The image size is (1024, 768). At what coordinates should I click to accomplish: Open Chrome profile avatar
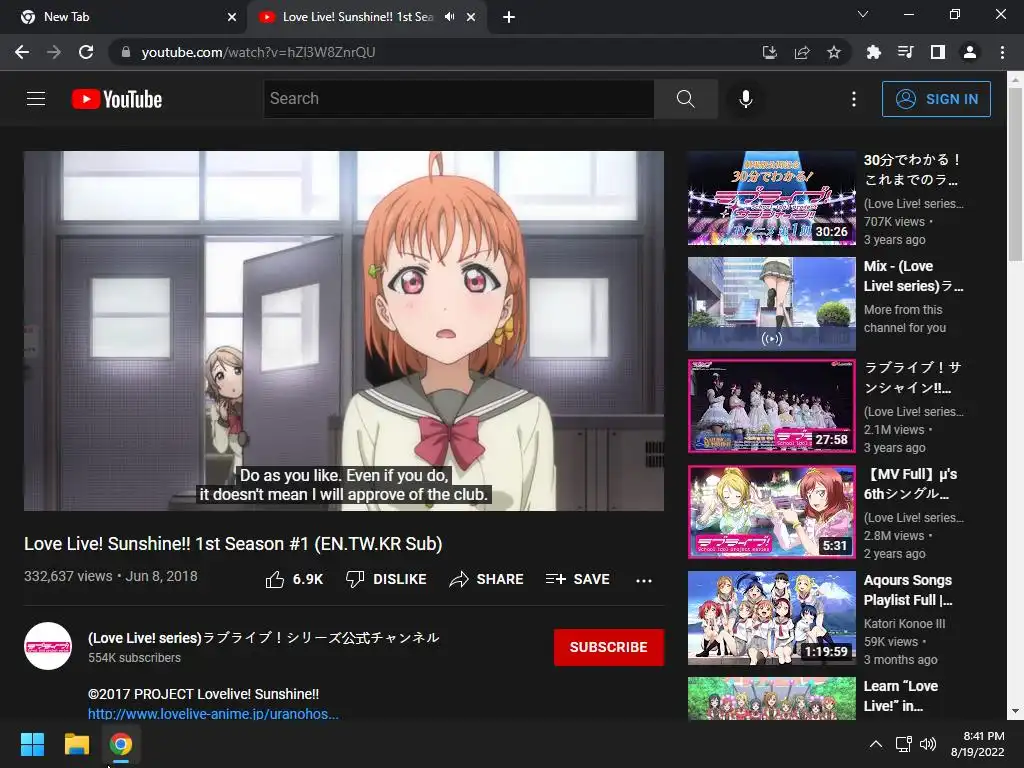click(970, 52)
